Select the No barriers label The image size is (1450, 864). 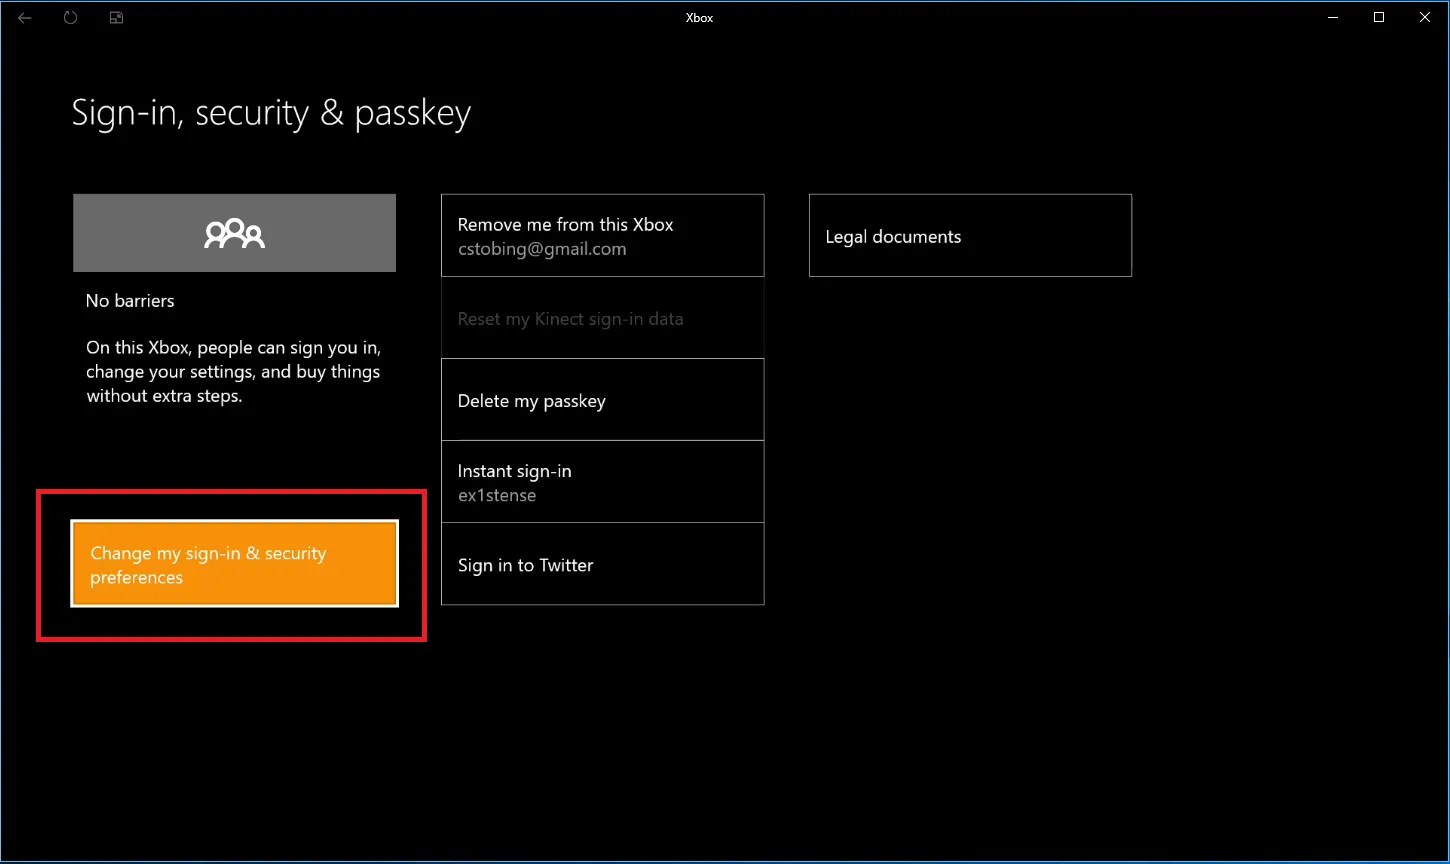point(130,300)
